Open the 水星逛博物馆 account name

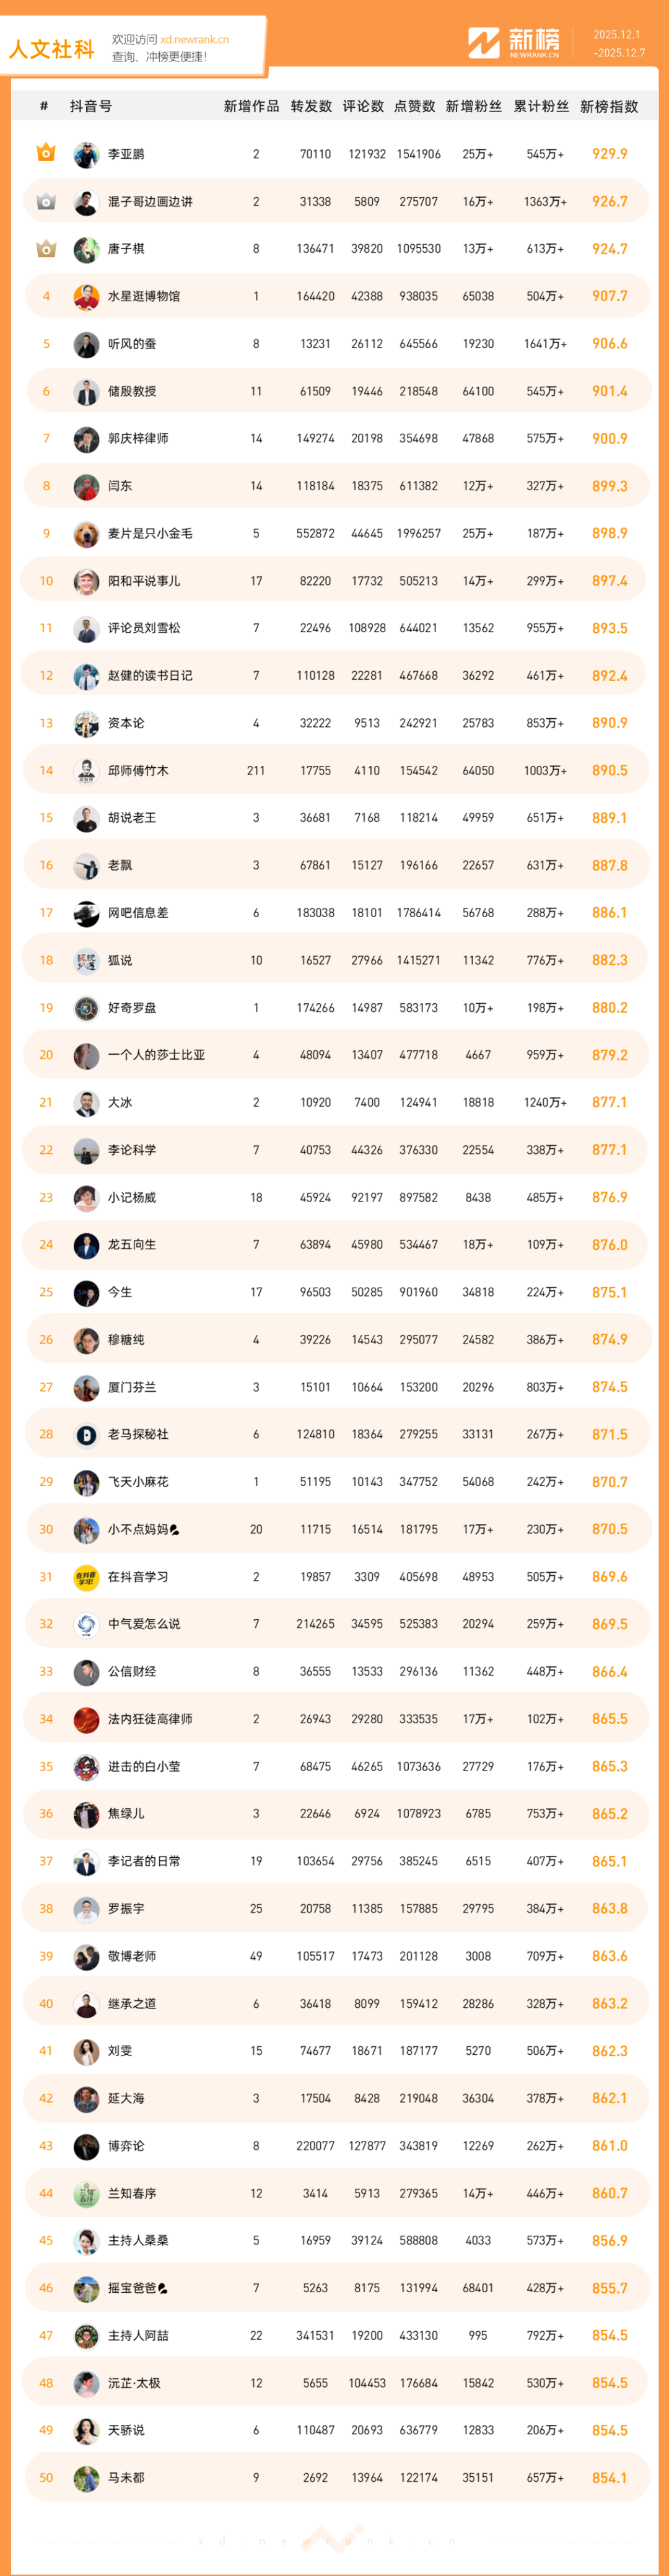coord(144,297)
